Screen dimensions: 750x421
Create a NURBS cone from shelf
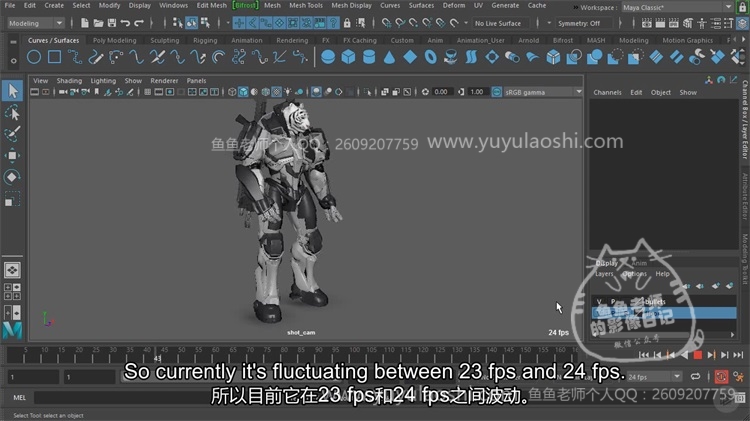click(389, 57)
